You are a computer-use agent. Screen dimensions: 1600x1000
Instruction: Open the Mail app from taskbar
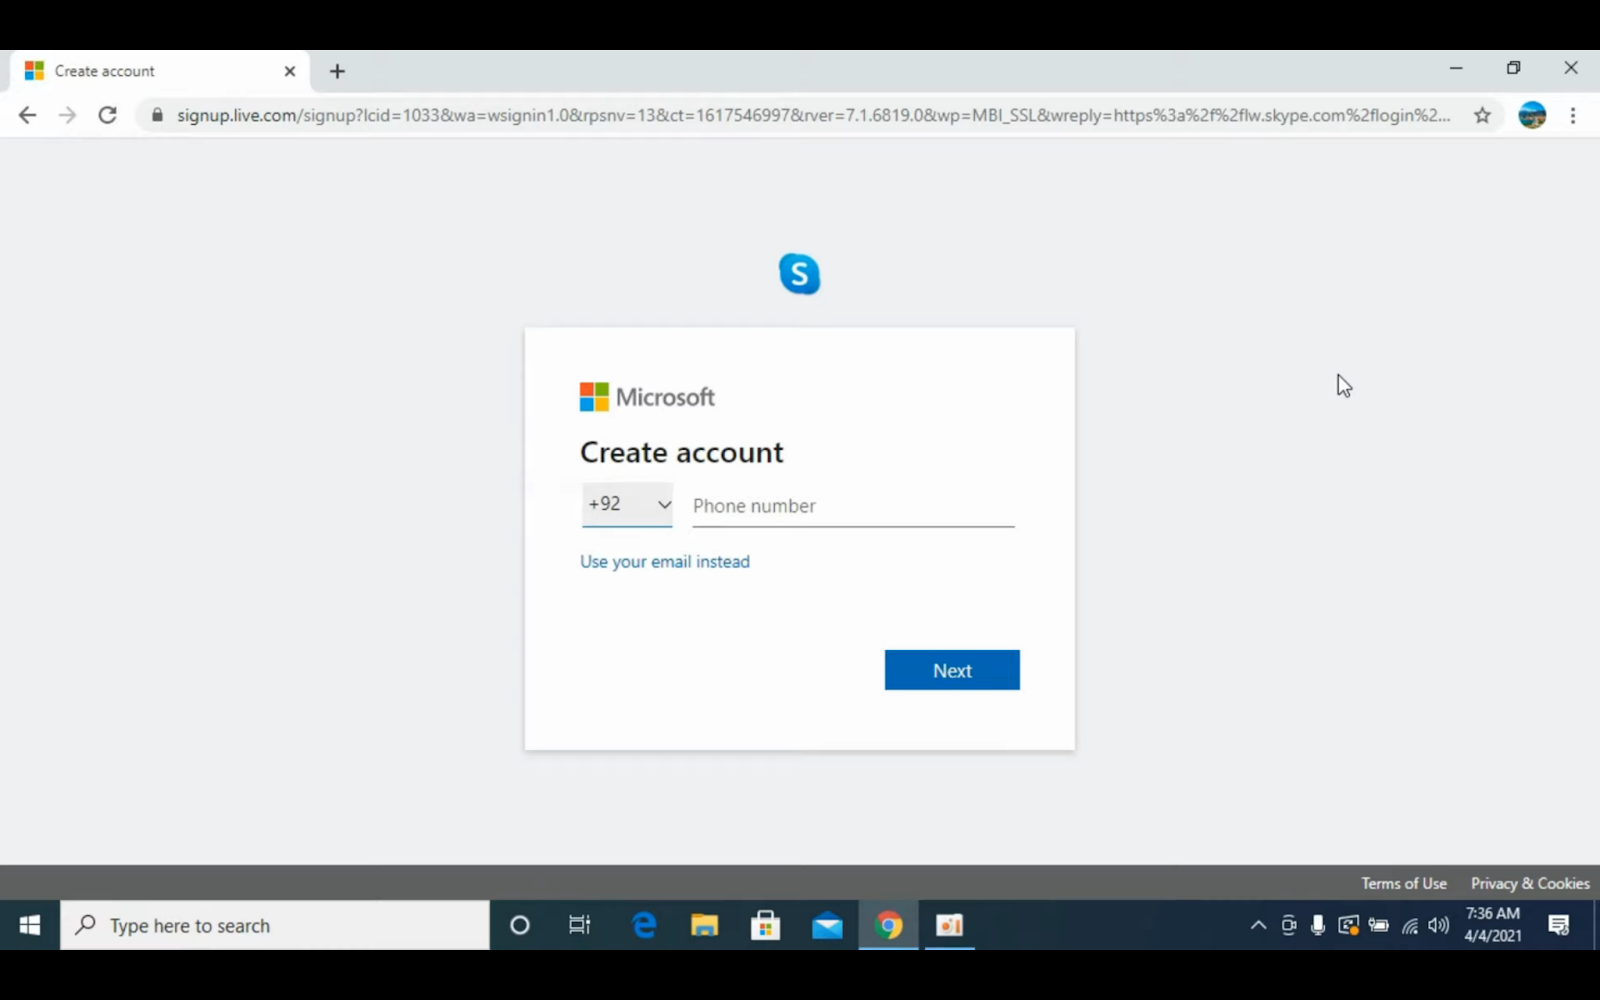coord(827,925)
